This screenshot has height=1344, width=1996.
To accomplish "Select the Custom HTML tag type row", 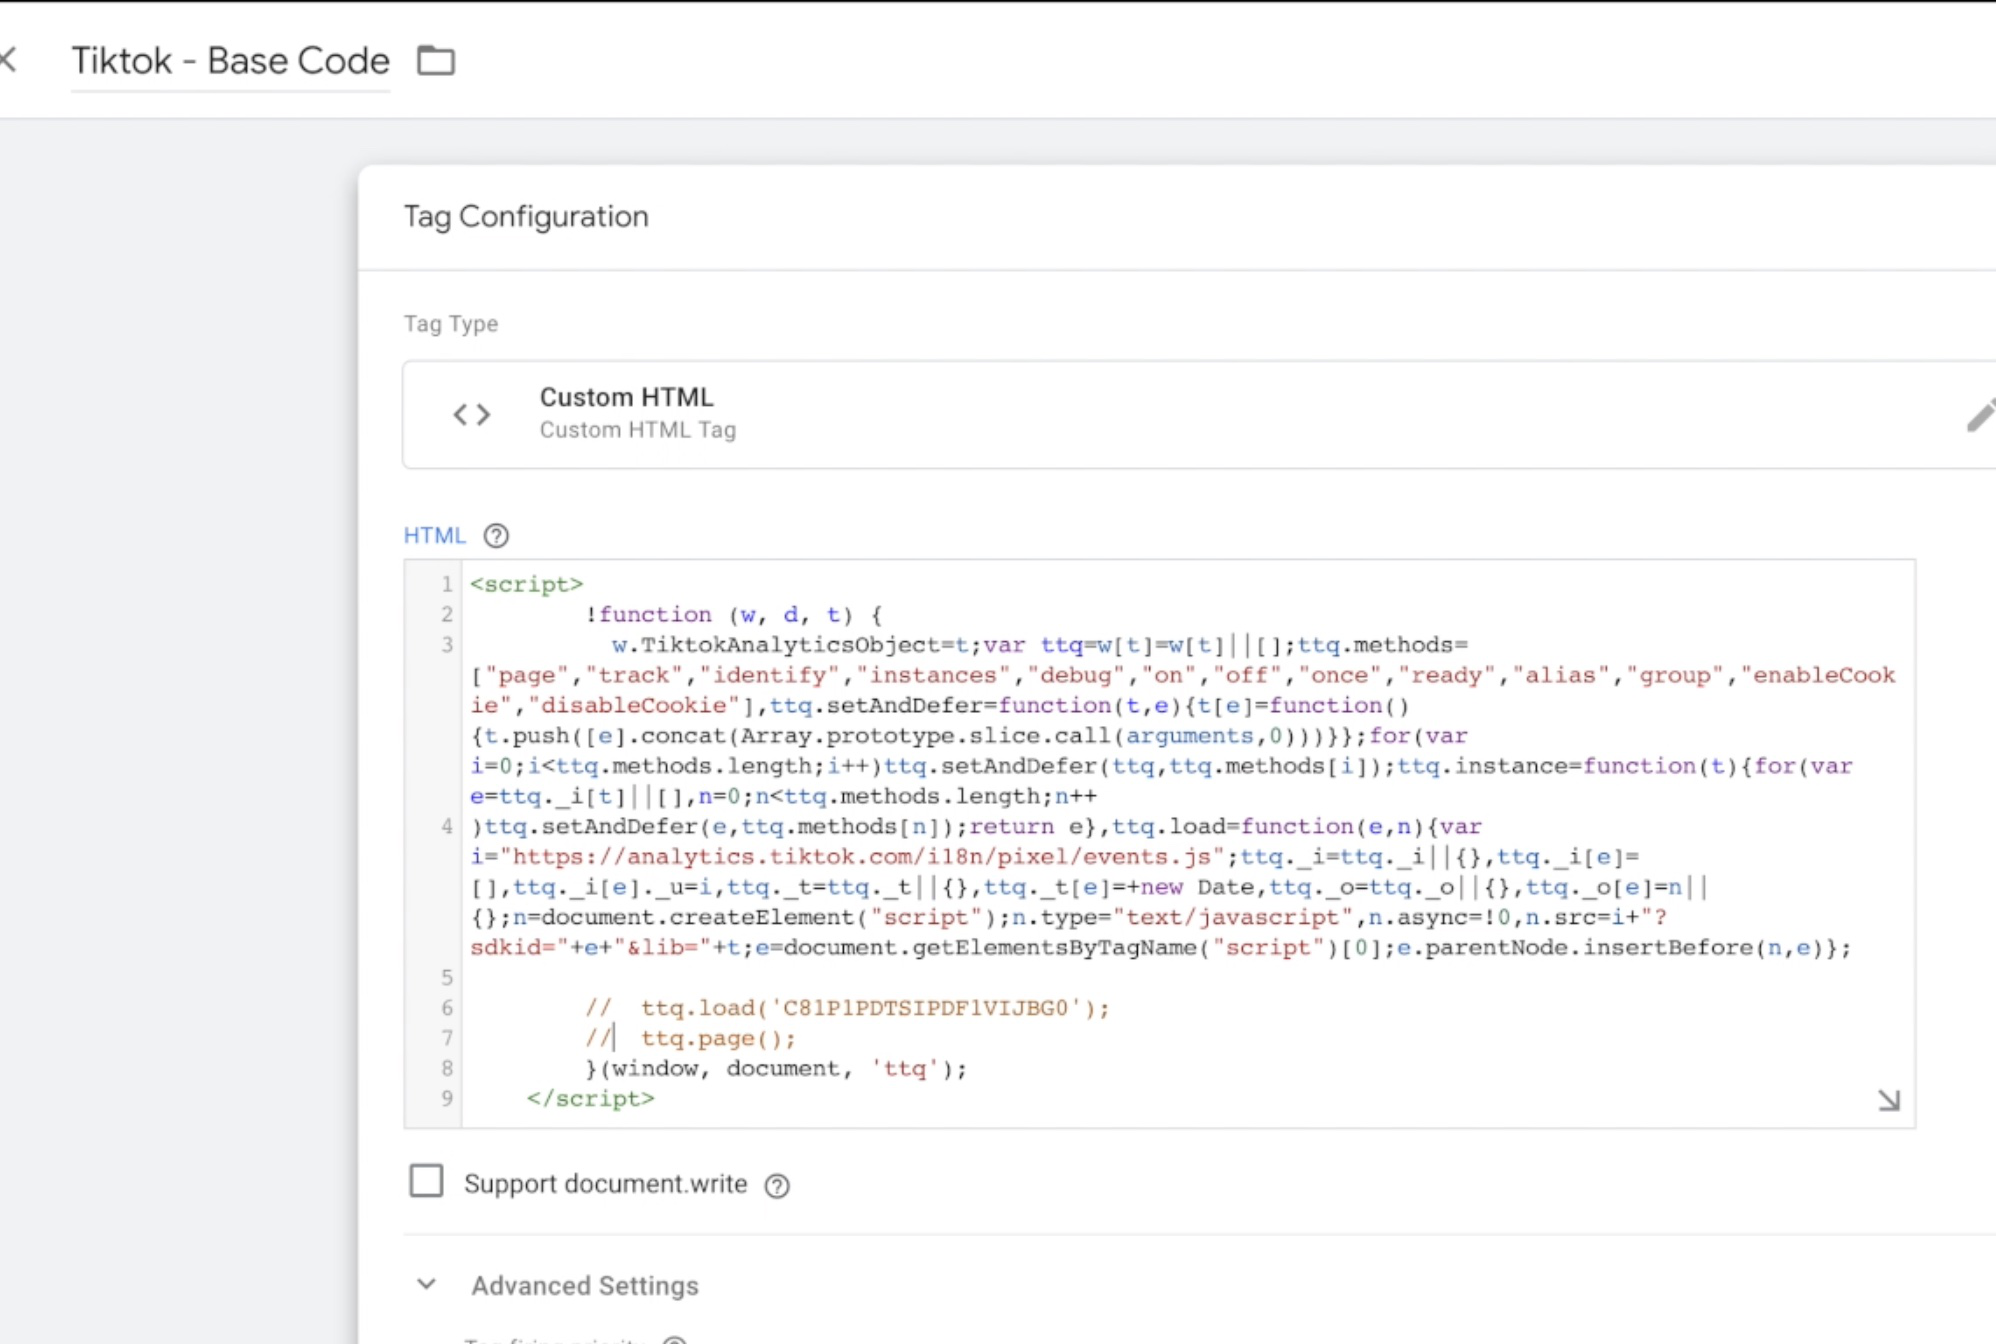I will 1199,414.
